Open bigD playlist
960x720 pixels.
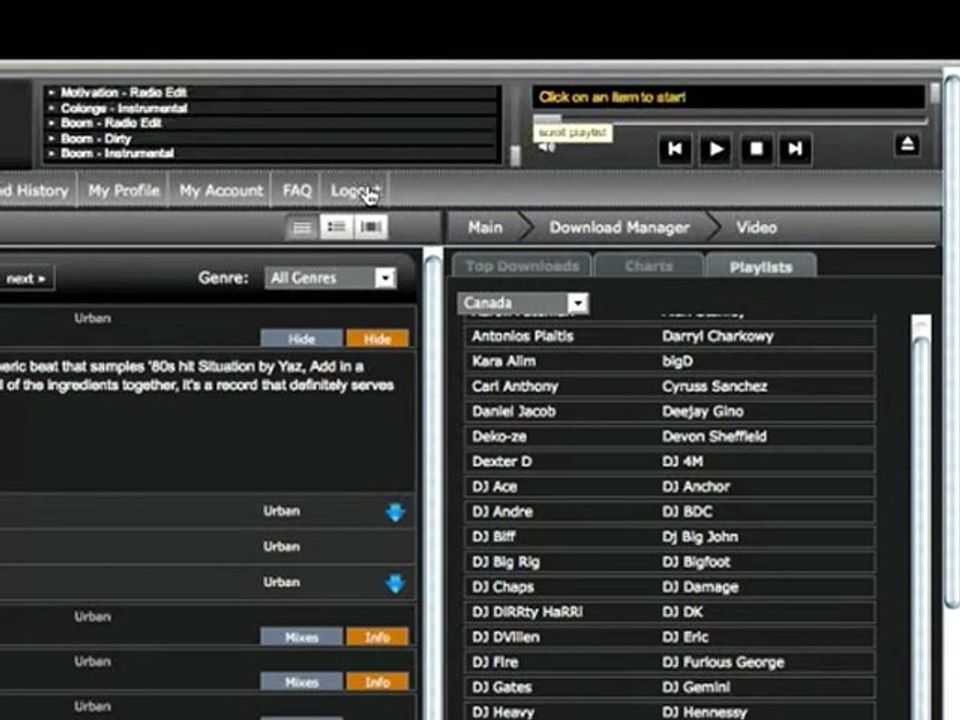pos(677,361)
